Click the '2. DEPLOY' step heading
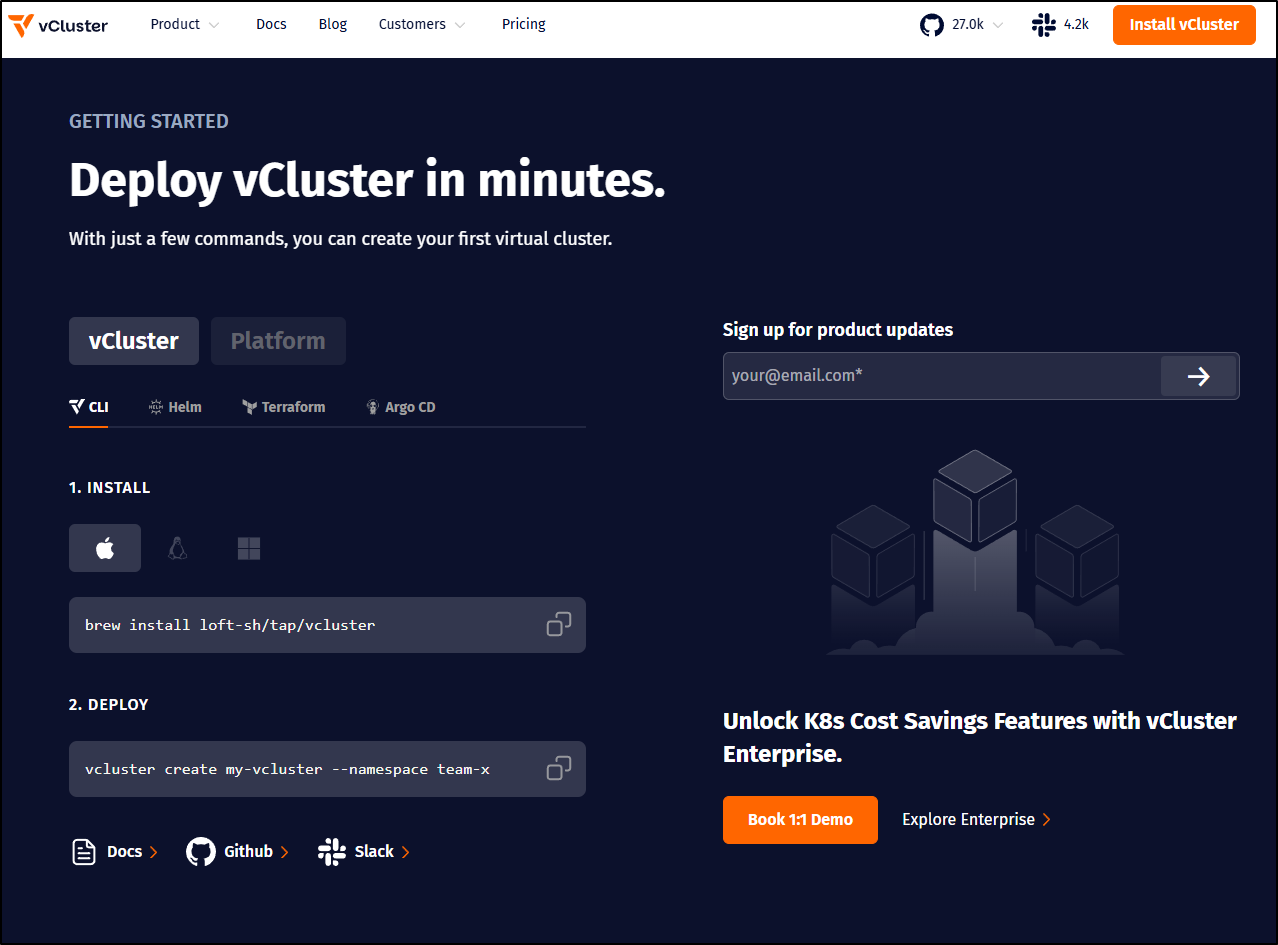The width and height of the screenshot is (1278, 945). 109,705
